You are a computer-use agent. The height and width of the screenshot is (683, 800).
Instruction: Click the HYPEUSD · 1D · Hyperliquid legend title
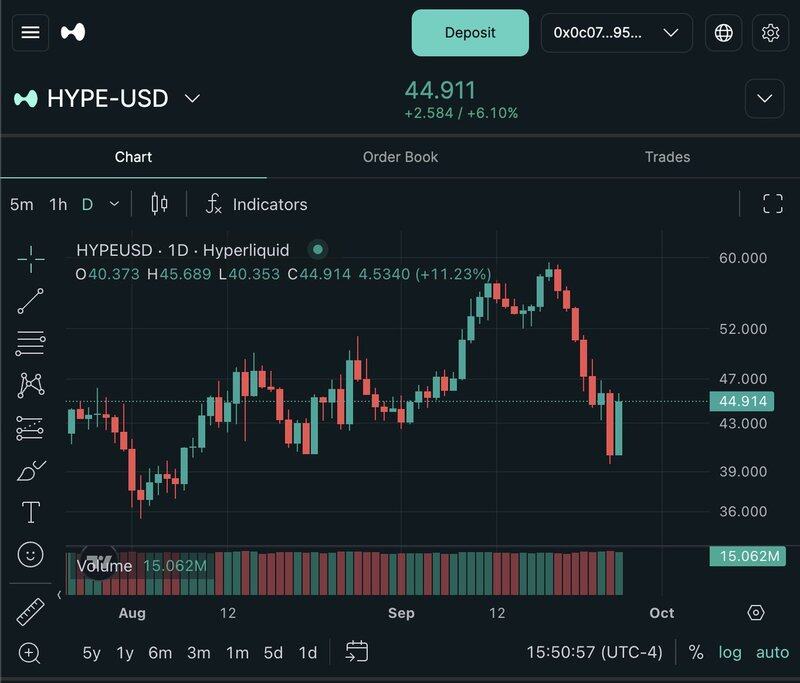(183, 250)
